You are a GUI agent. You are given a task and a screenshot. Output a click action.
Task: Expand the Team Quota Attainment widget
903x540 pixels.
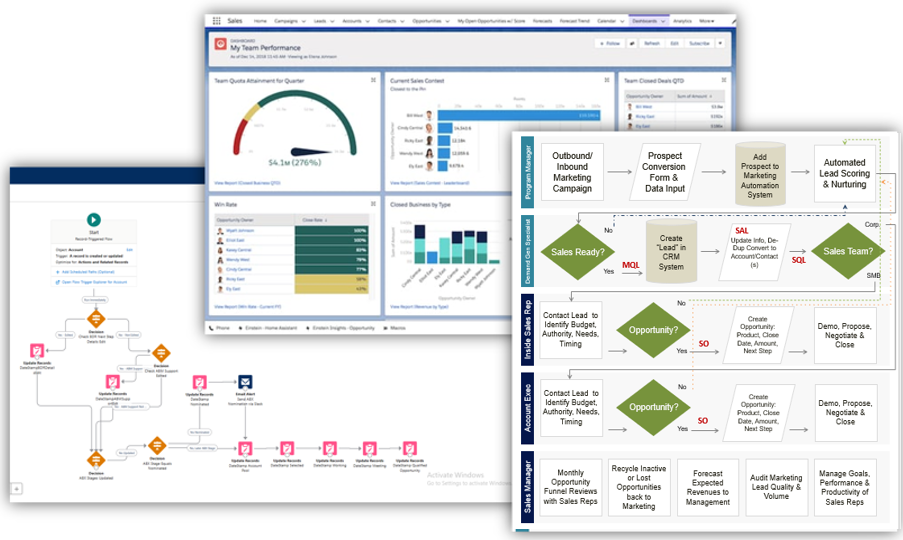tap(373, 80)
